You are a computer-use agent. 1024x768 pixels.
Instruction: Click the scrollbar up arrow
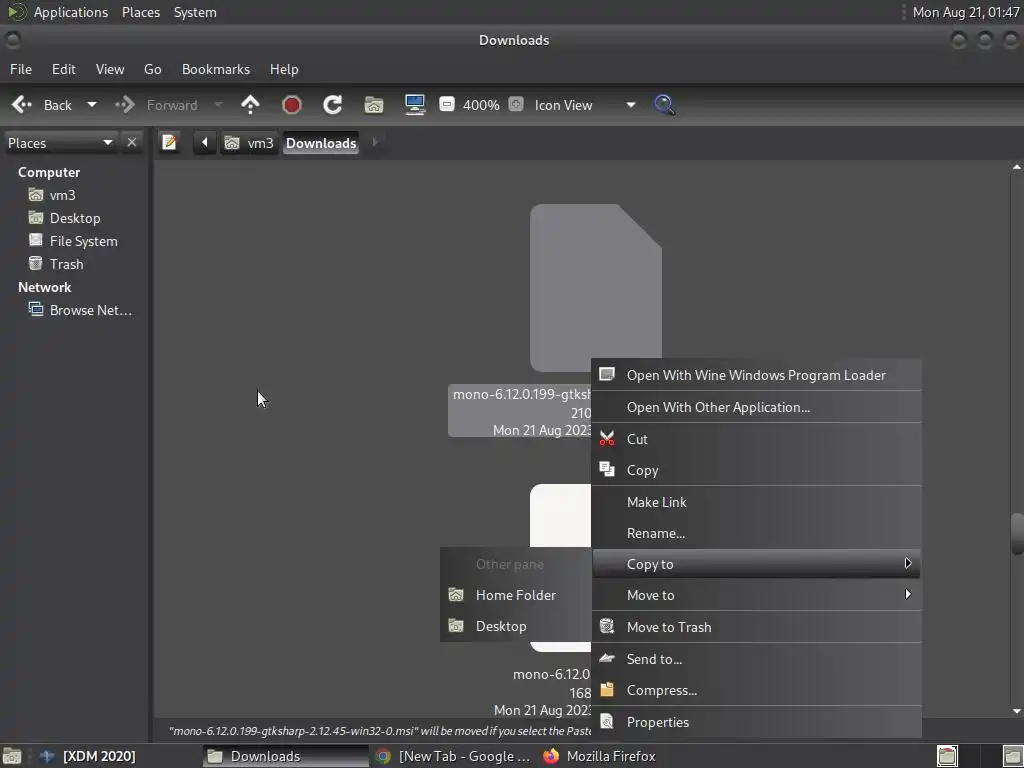point(1017,167)
